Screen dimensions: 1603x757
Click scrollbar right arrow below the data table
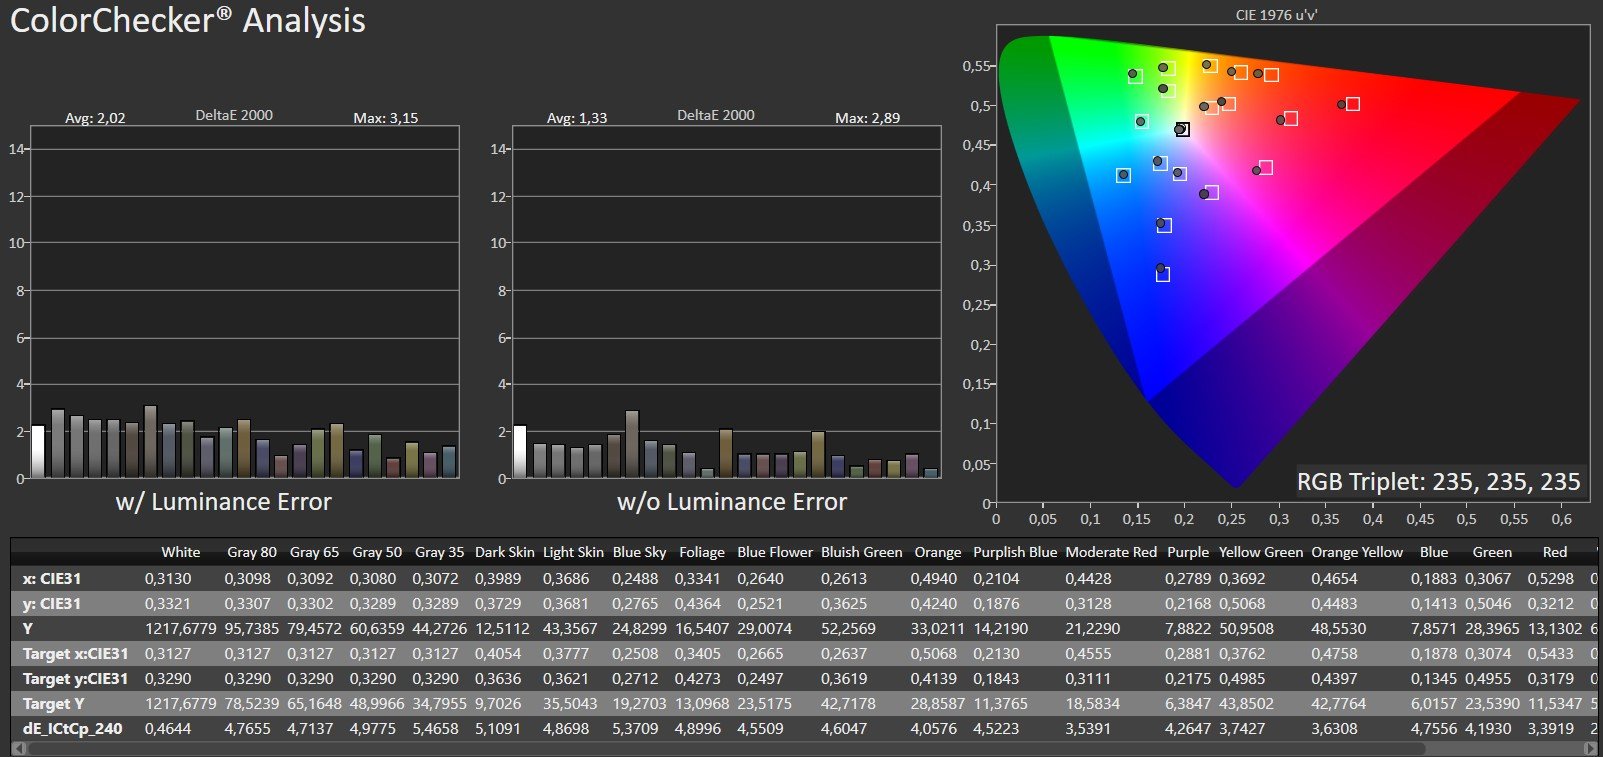pyautogui.click(x=1591, y=748)
